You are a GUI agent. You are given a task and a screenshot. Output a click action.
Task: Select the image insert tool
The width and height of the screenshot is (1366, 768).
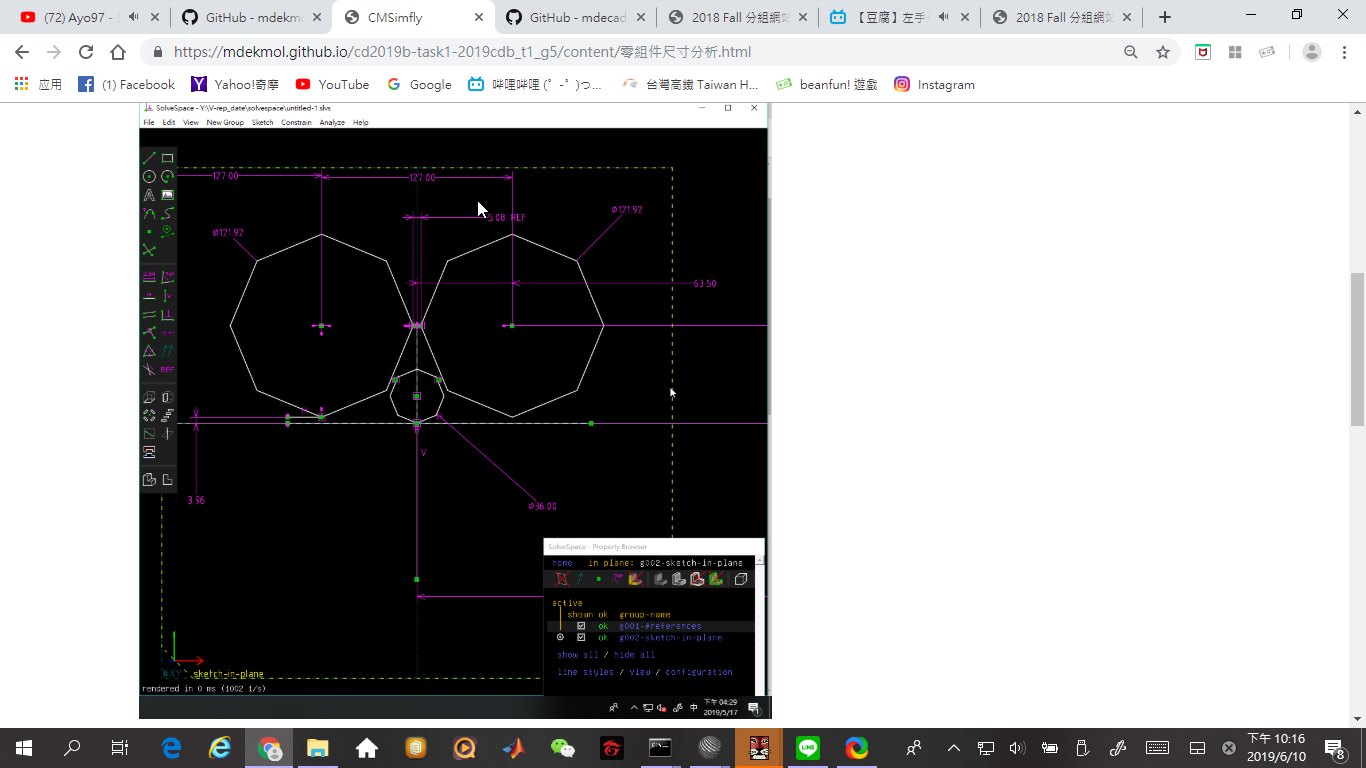coord(167,194)
